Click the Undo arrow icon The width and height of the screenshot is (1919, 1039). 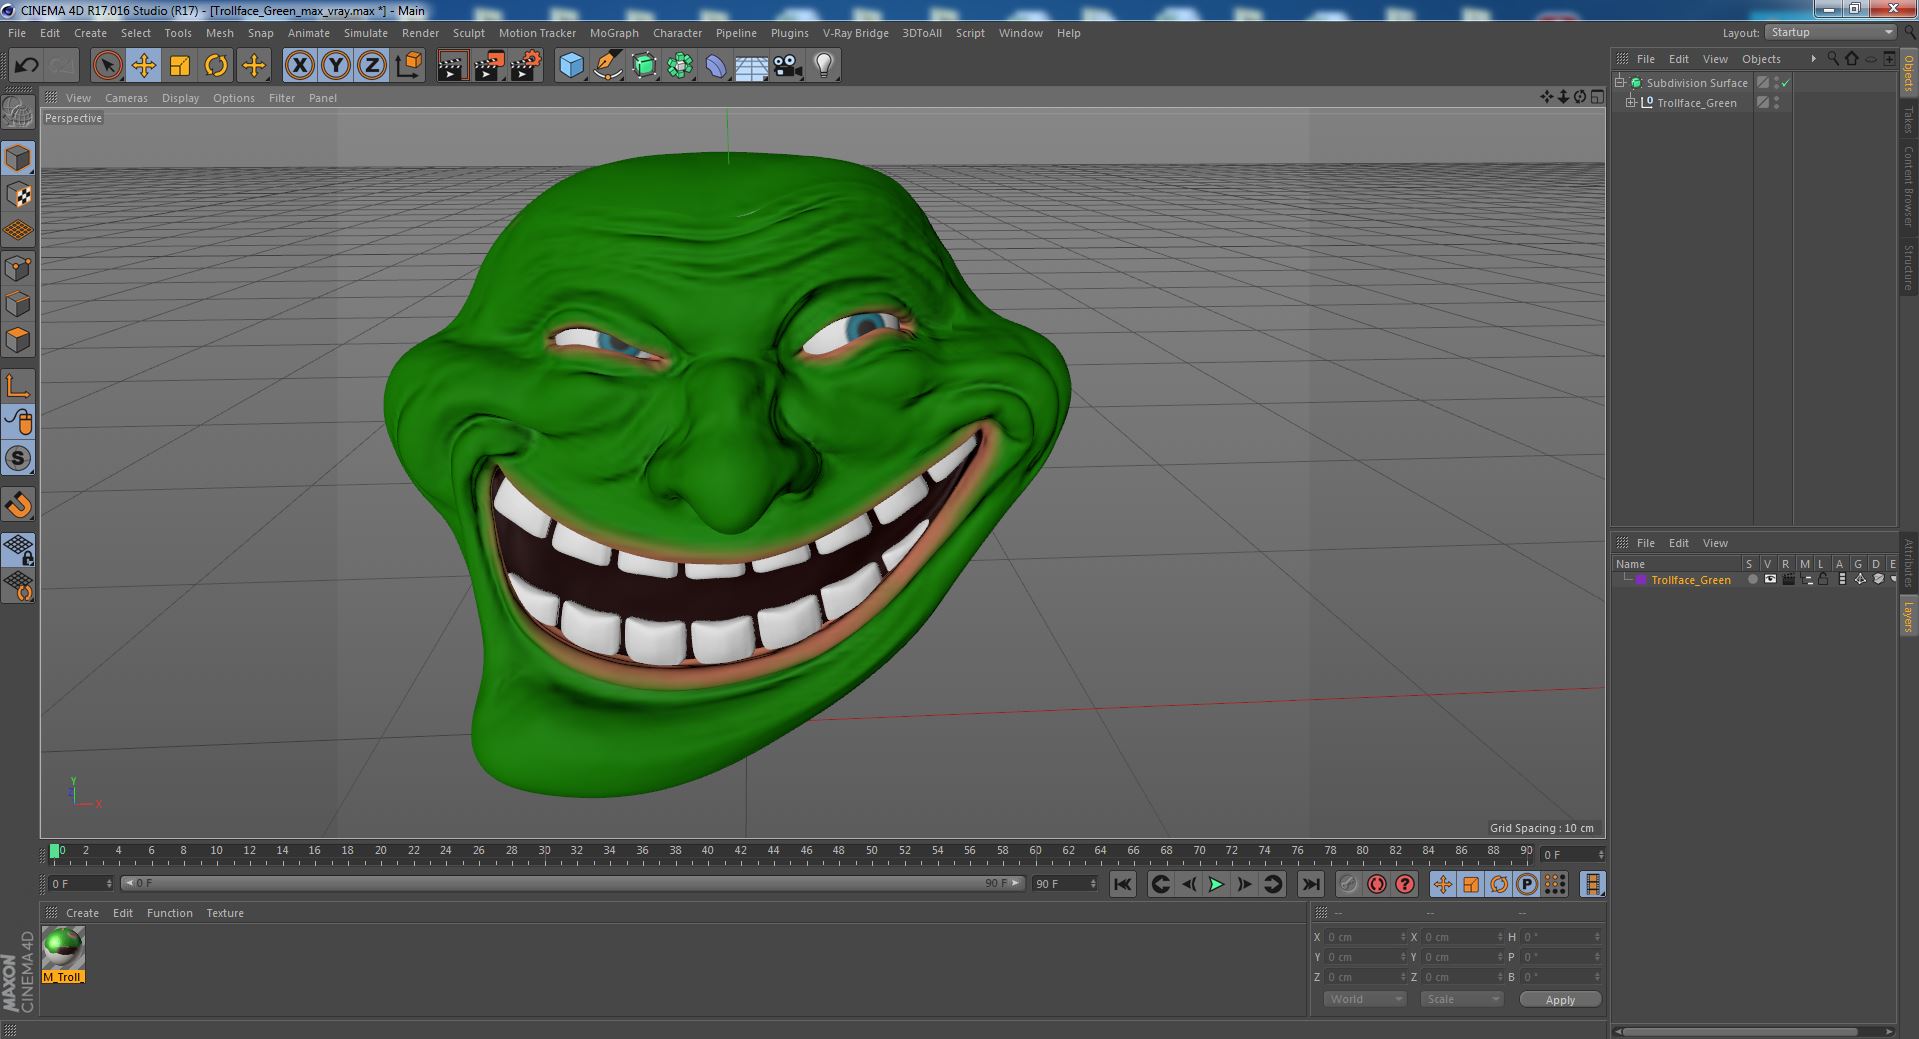point(26,66)
